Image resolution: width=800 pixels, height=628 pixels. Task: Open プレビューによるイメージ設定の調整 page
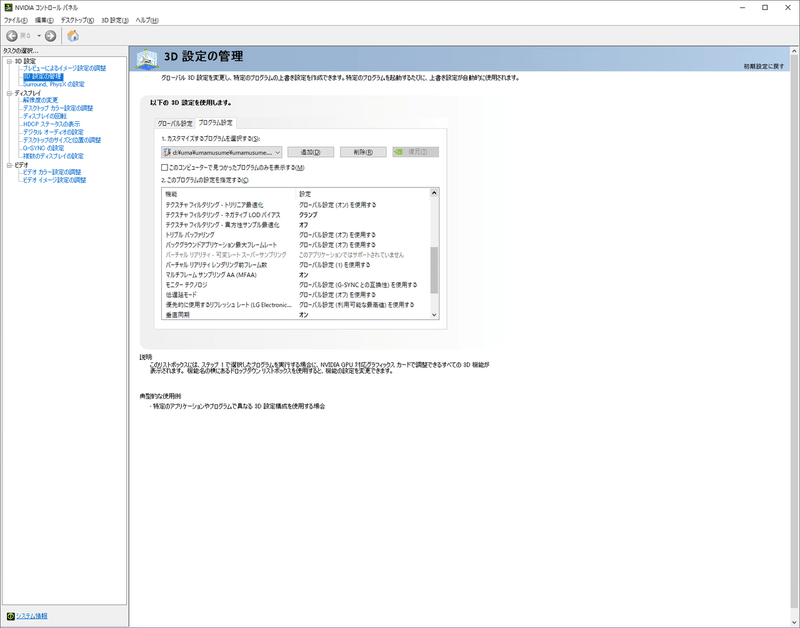64,68
